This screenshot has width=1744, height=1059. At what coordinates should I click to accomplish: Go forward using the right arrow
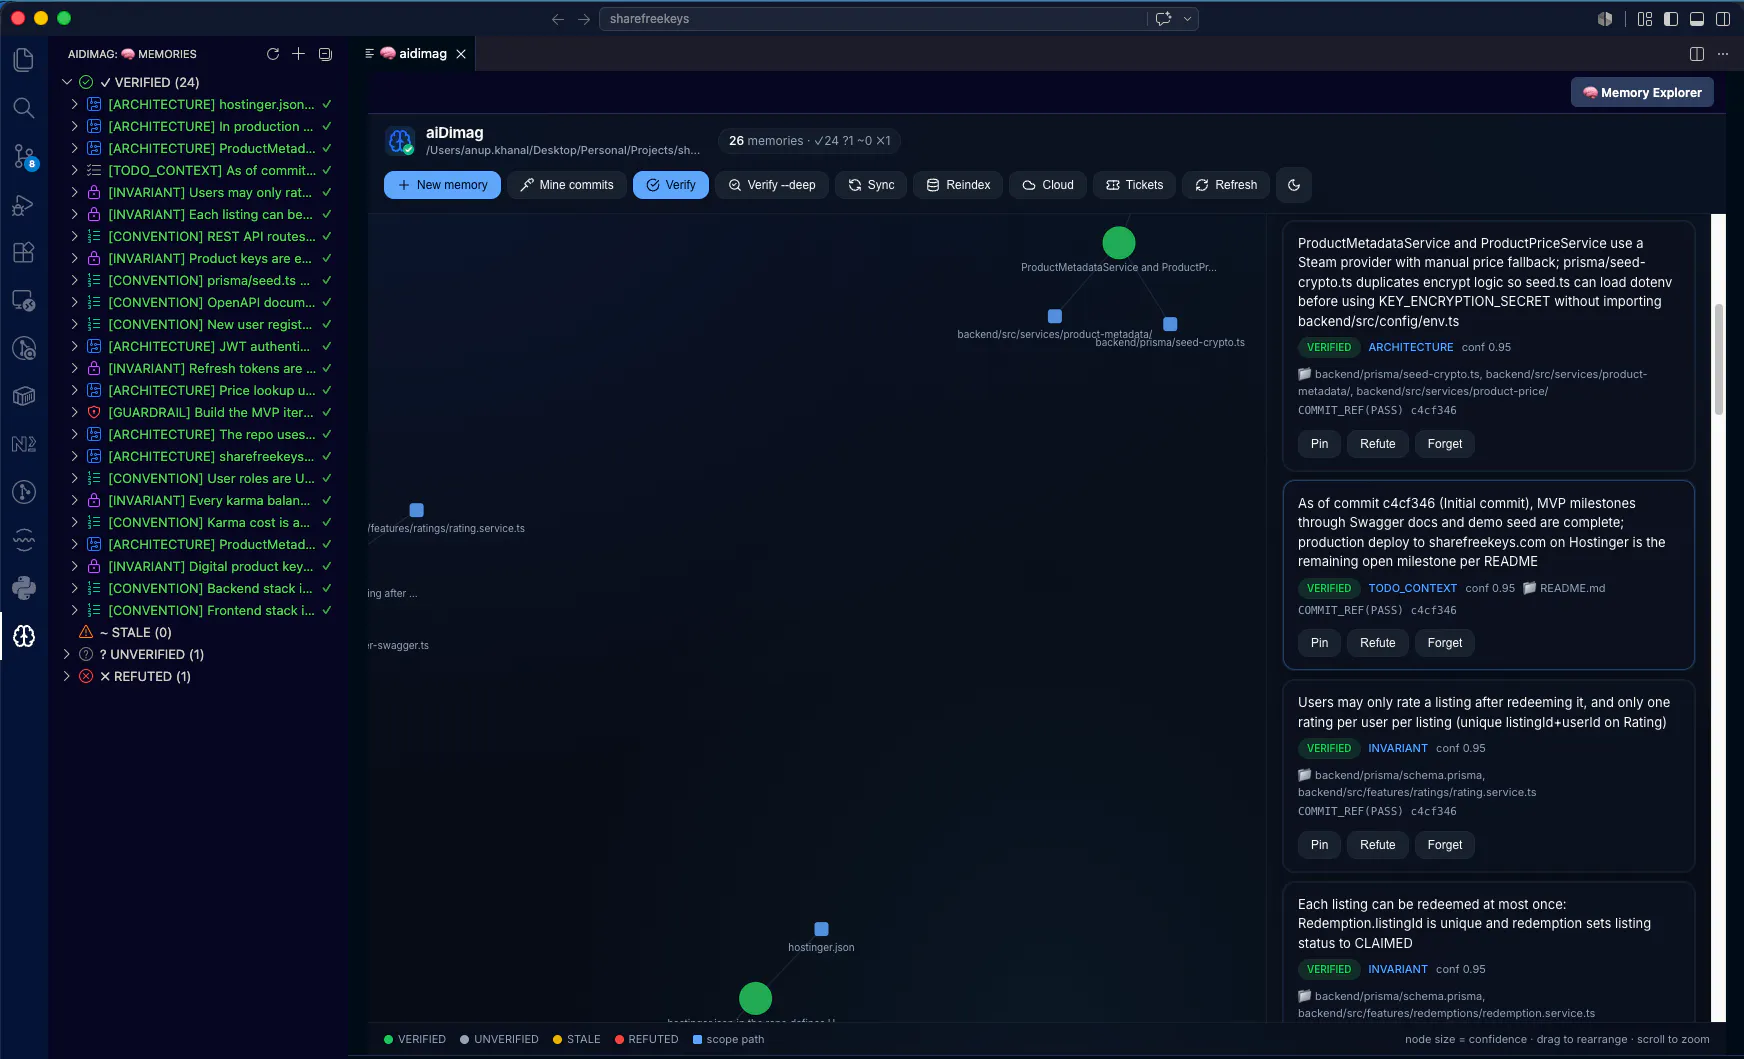tap(584, 19)
